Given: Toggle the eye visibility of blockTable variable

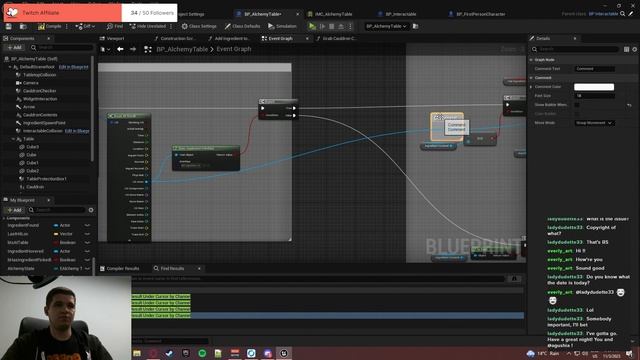Looking at the screenshot, I should tap(87, 242).
